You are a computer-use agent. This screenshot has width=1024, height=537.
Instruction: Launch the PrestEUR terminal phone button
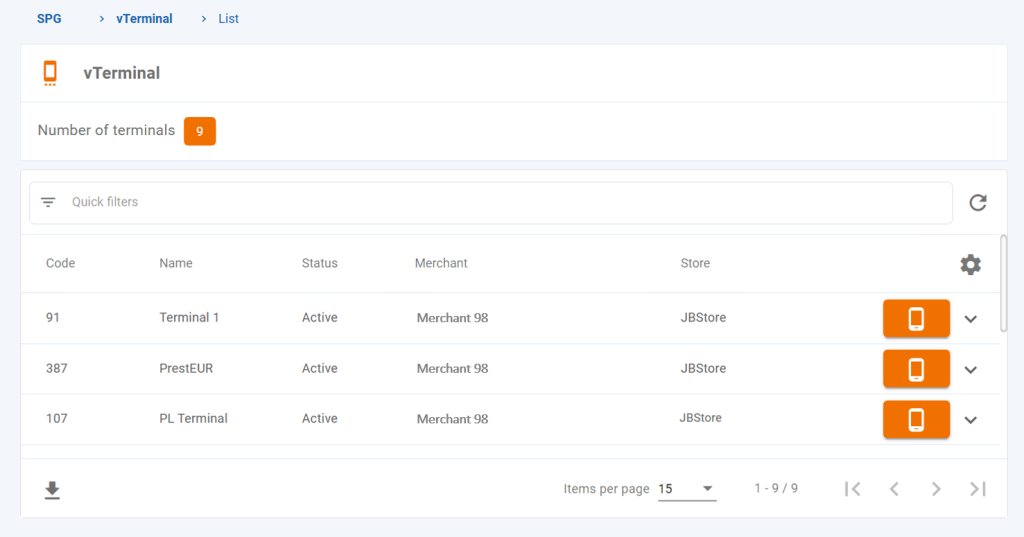915,369
